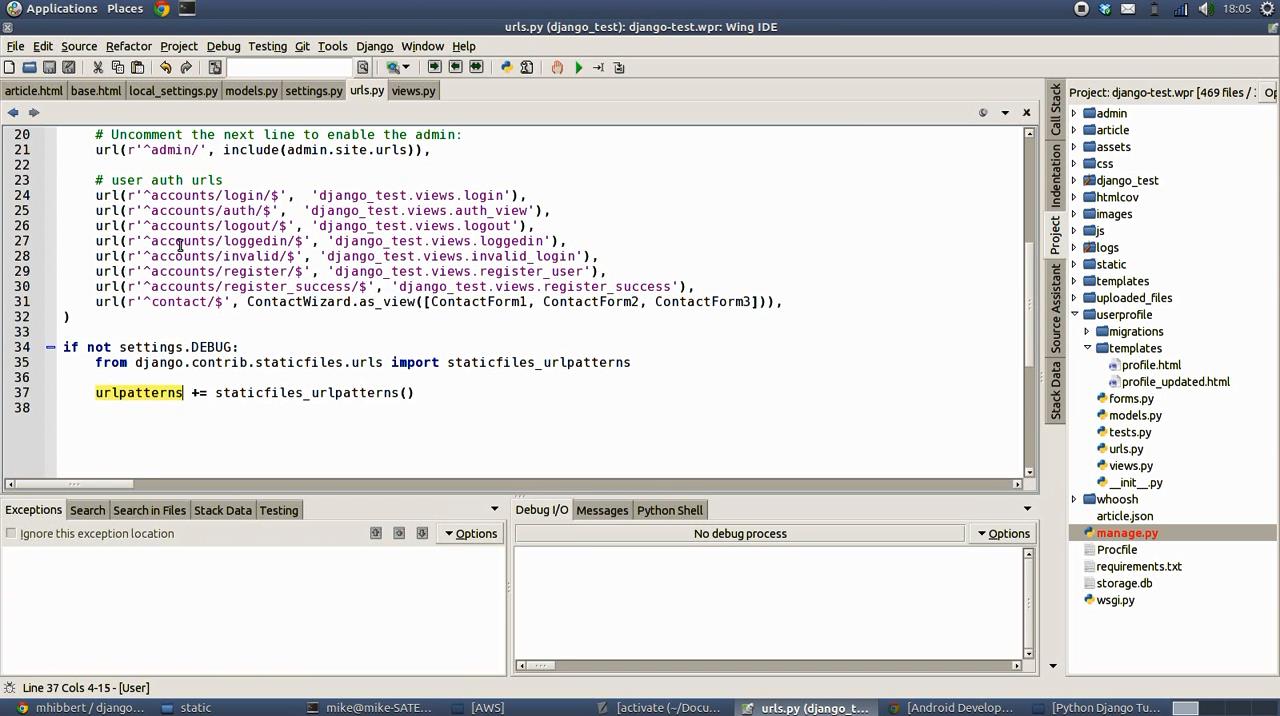Open the Refactor menu
Image resolution: width=1280 pixels, height=716 pixels.
[x=129, y=46]
